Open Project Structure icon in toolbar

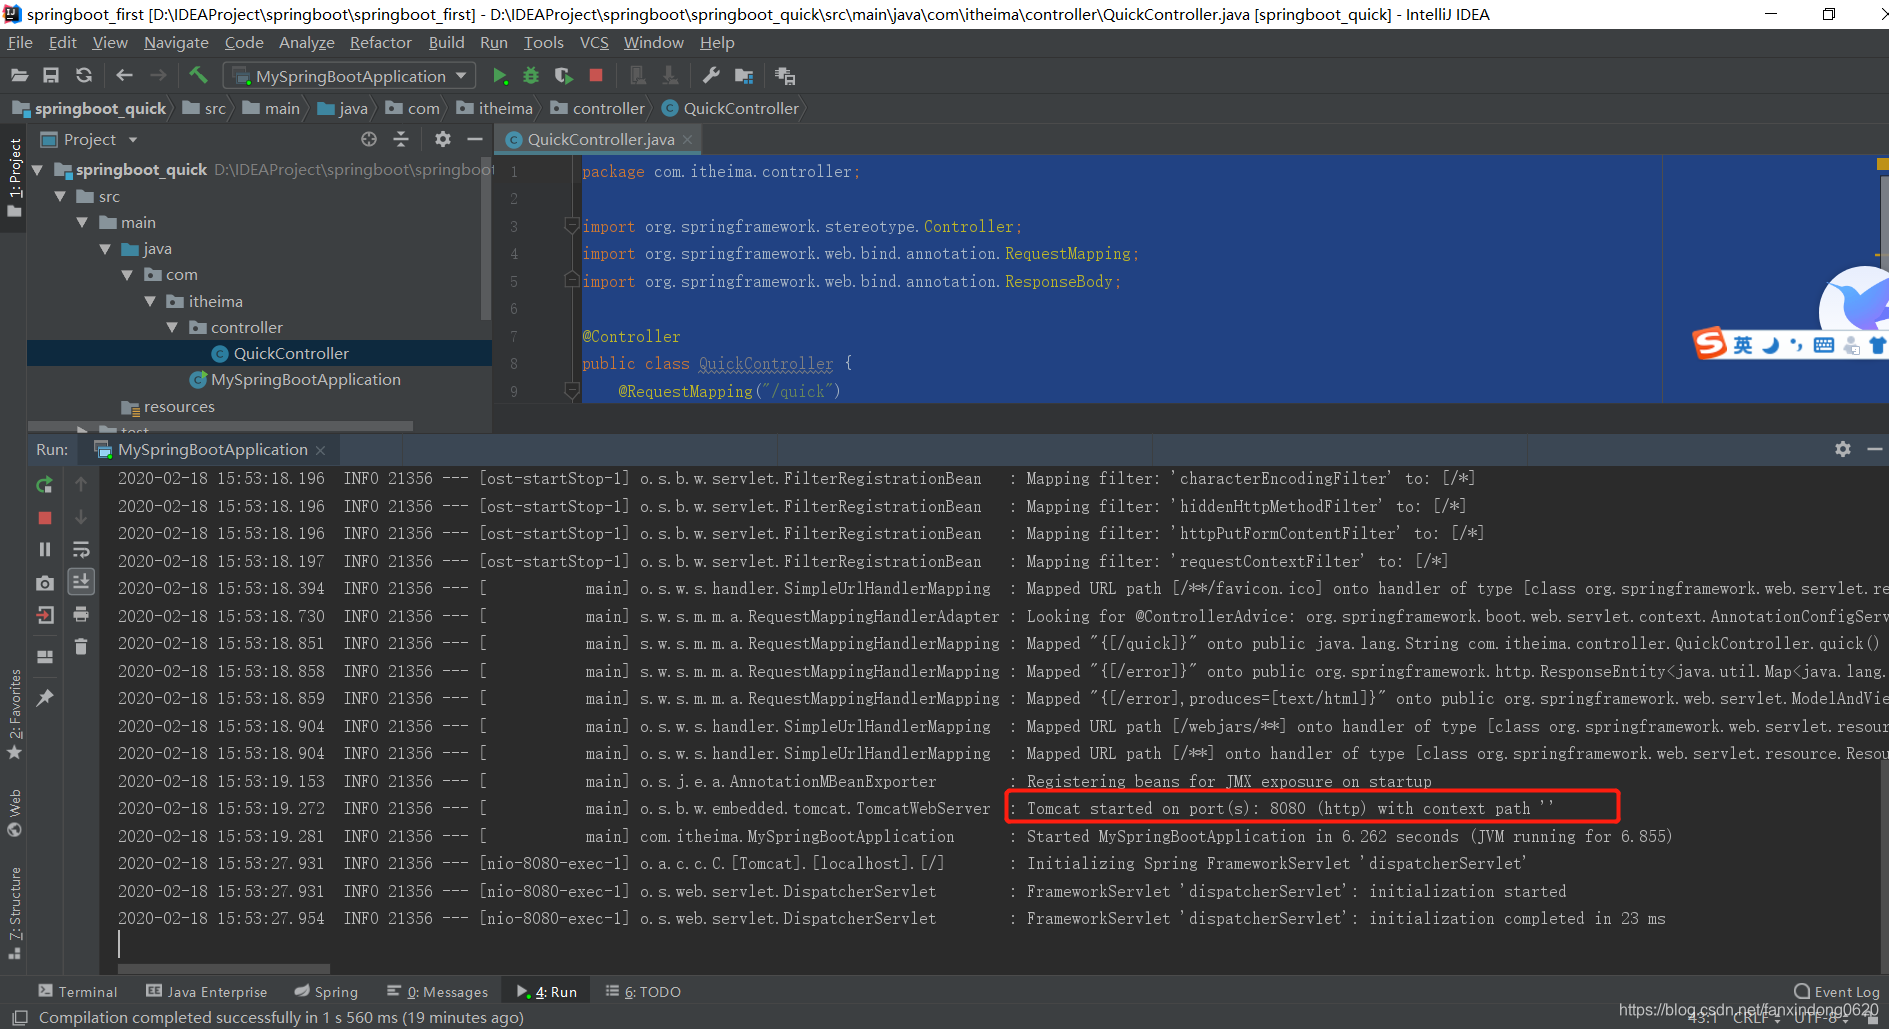click(x=744, y=76)
